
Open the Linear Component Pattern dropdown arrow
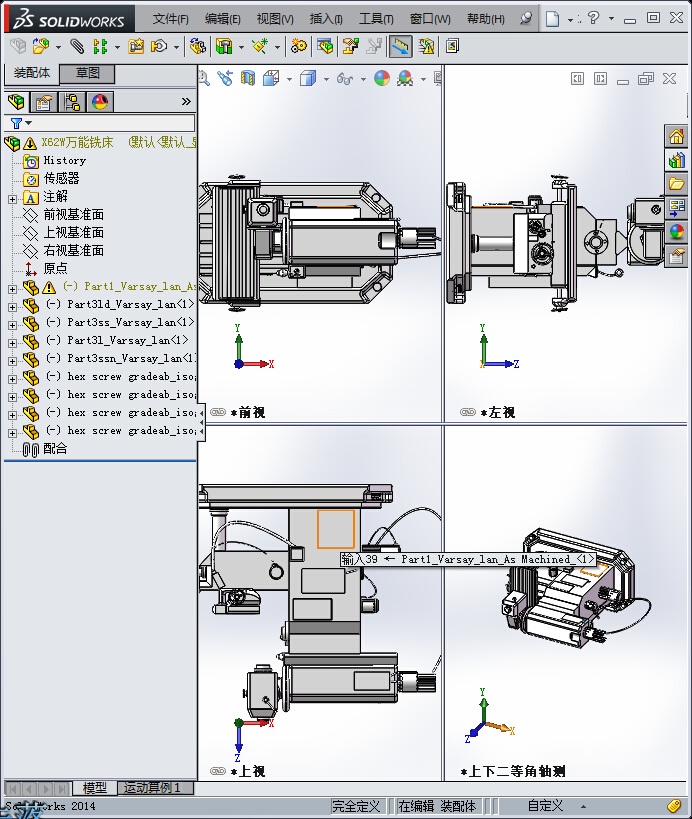pyautogui.click(x=117, y=47)
